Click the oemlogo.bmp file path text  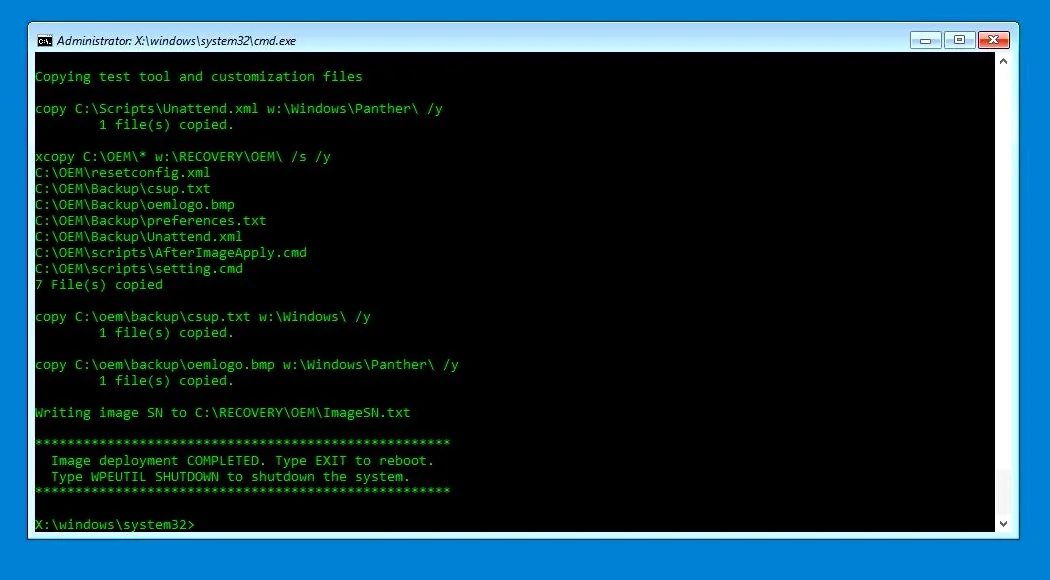pos(132,204)
